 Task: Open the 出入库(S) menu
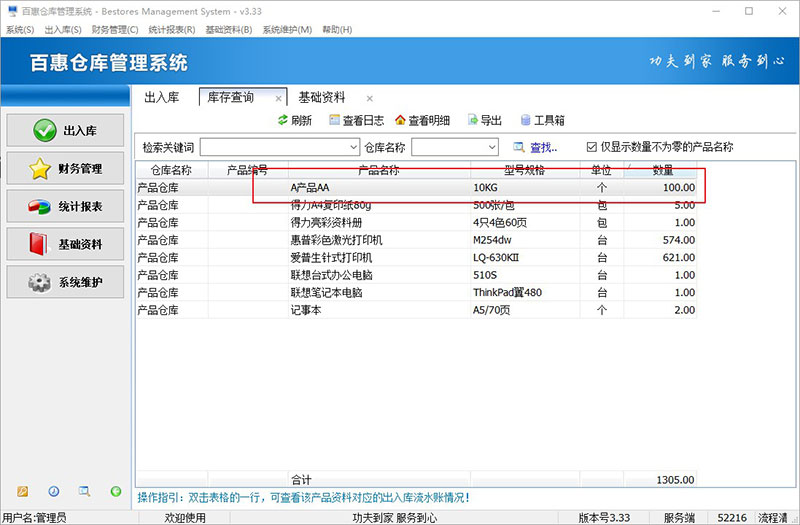point(63,30)
